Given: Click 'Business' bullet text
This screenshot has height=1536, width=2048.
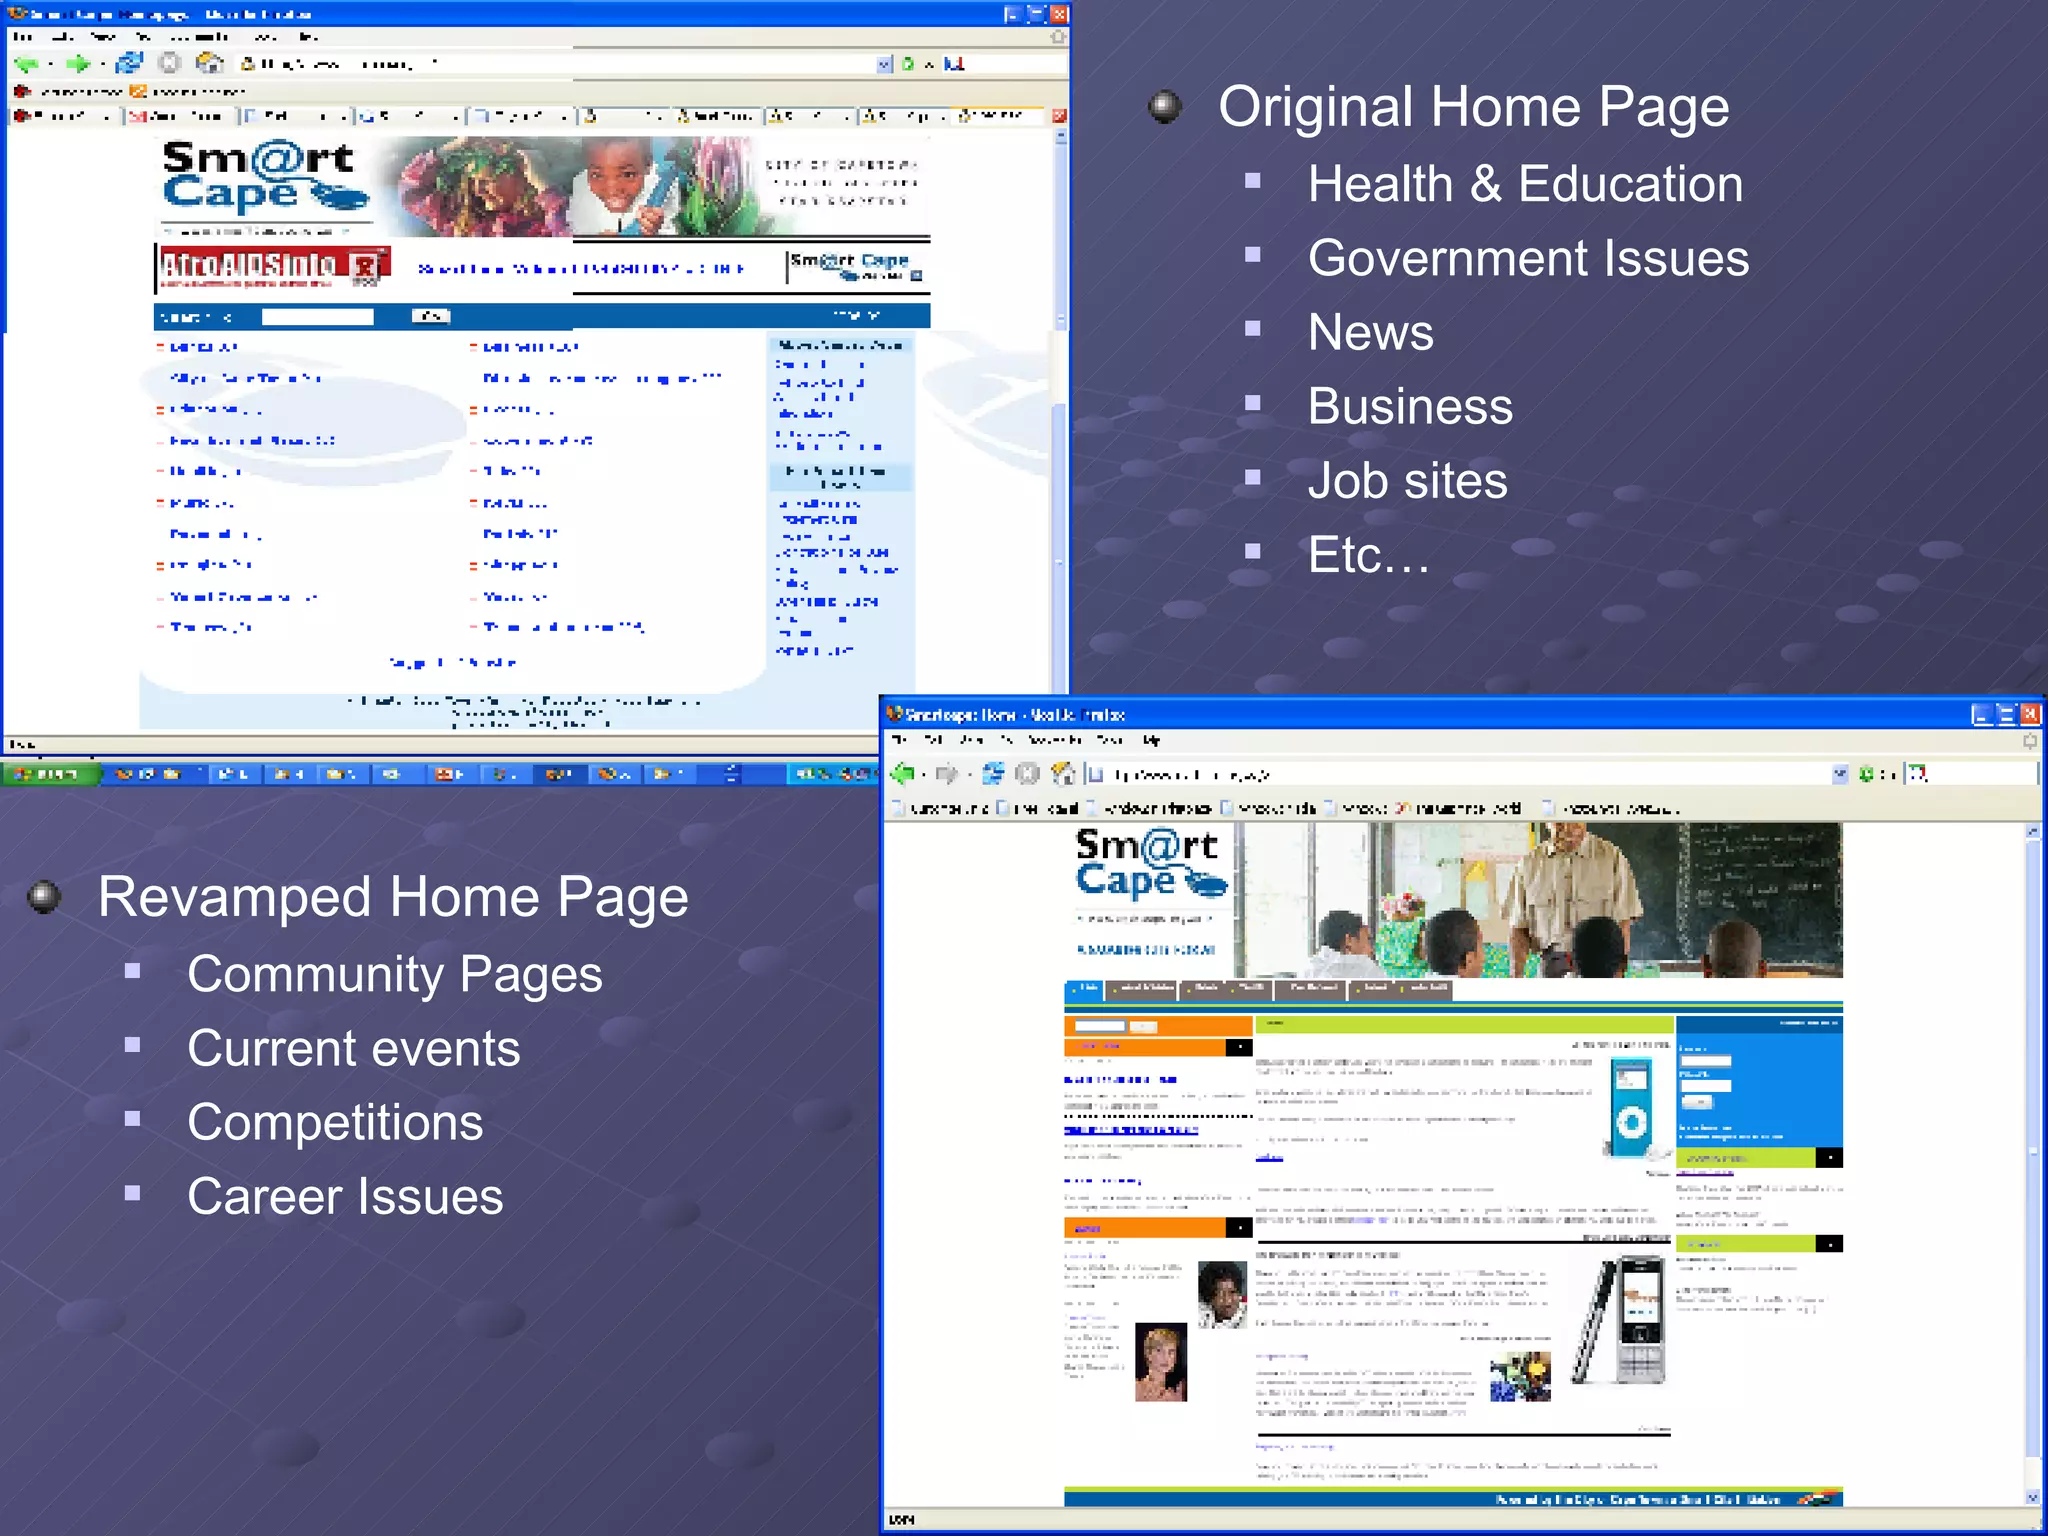Looking at the screenshot, I should click(x=1410, y=406).
